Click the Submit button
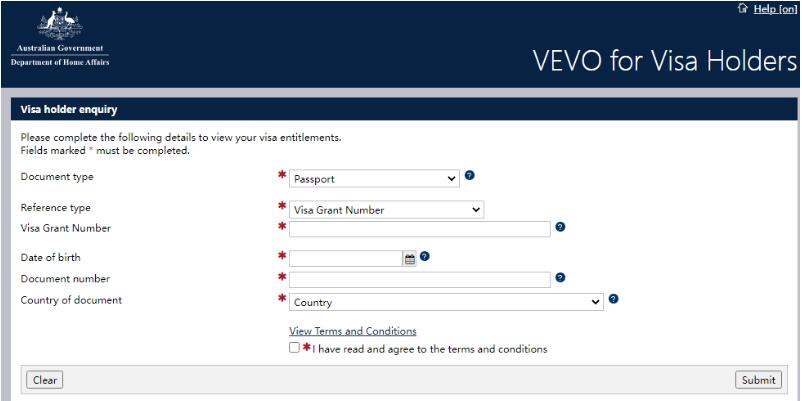 pos(759,380)
